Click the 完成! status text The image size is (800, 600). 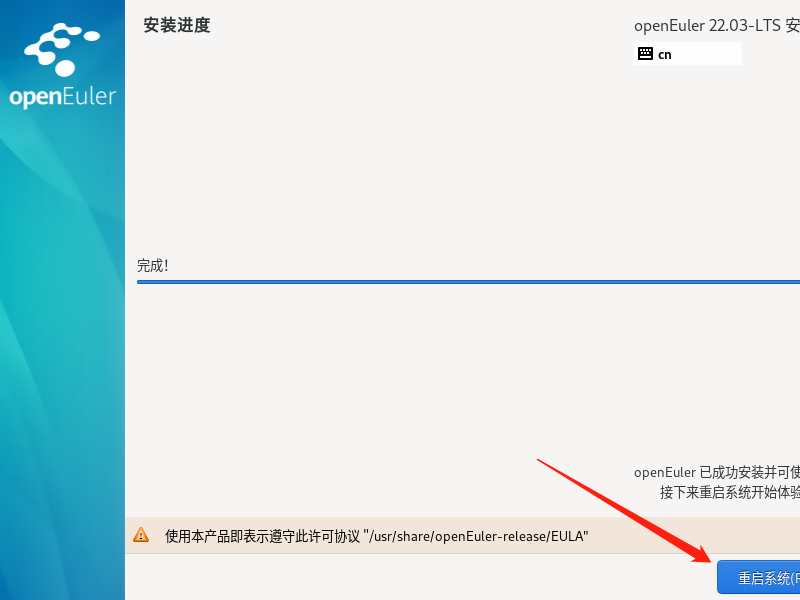[153, 266]
